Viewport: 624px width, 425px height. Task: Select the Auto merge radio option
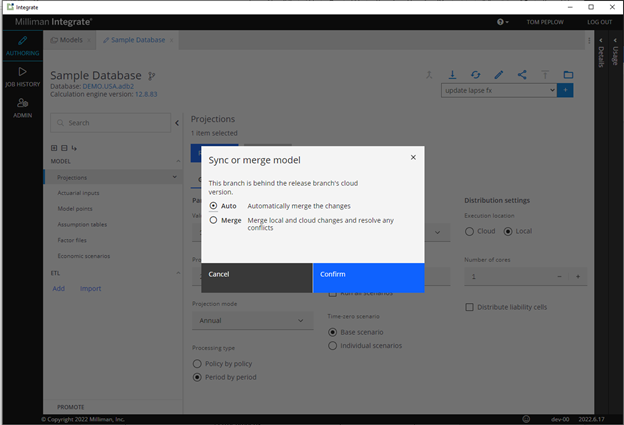[214, 205]
